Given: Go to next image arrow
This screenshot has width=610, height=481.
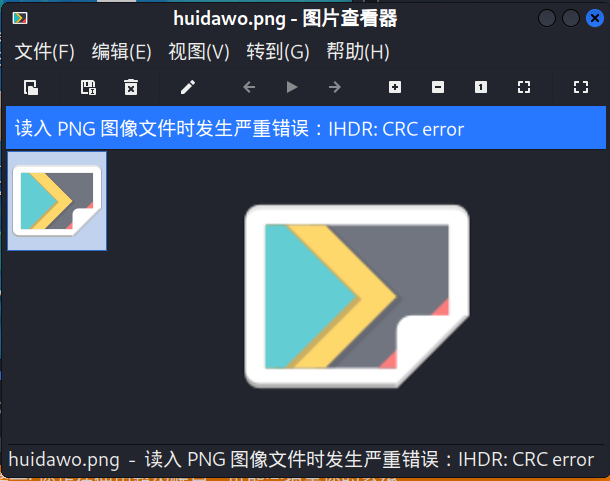Looking at the screenshot, I should coord(335,87).
